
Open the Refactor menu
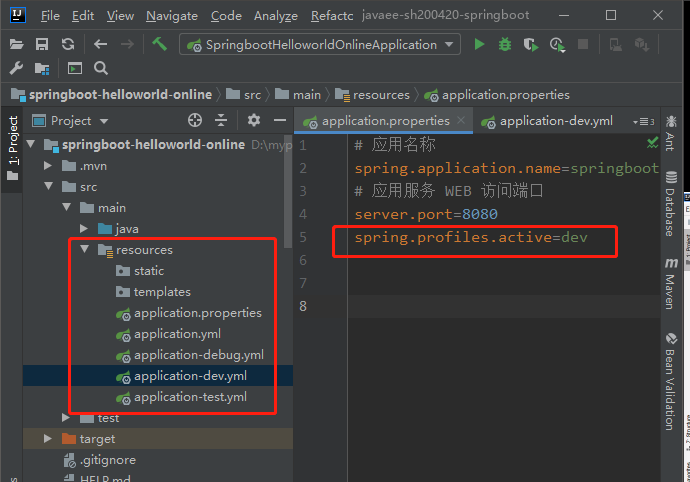click(332, 16)
